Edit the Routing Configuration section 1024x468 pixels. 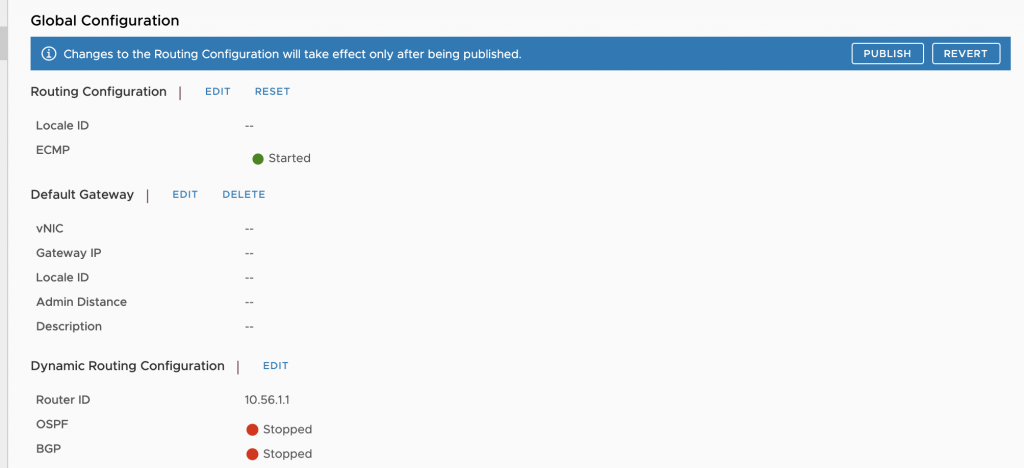click(x=218, y=91)
